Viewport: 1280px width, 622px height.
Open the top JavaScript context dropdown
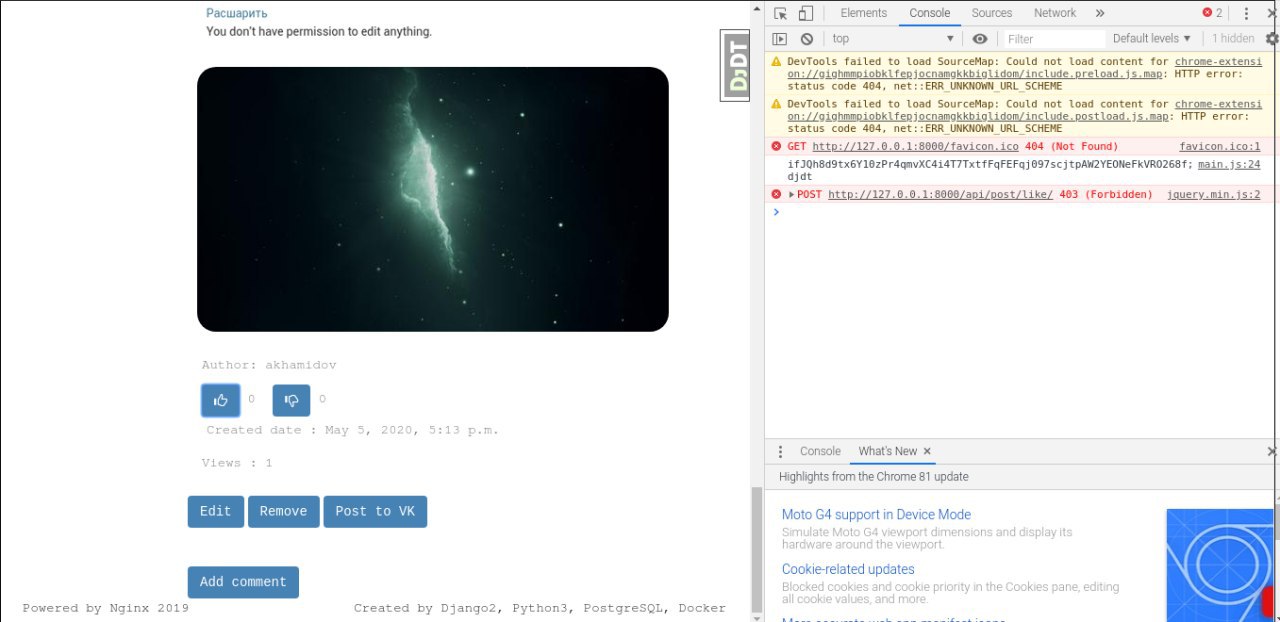893,39
